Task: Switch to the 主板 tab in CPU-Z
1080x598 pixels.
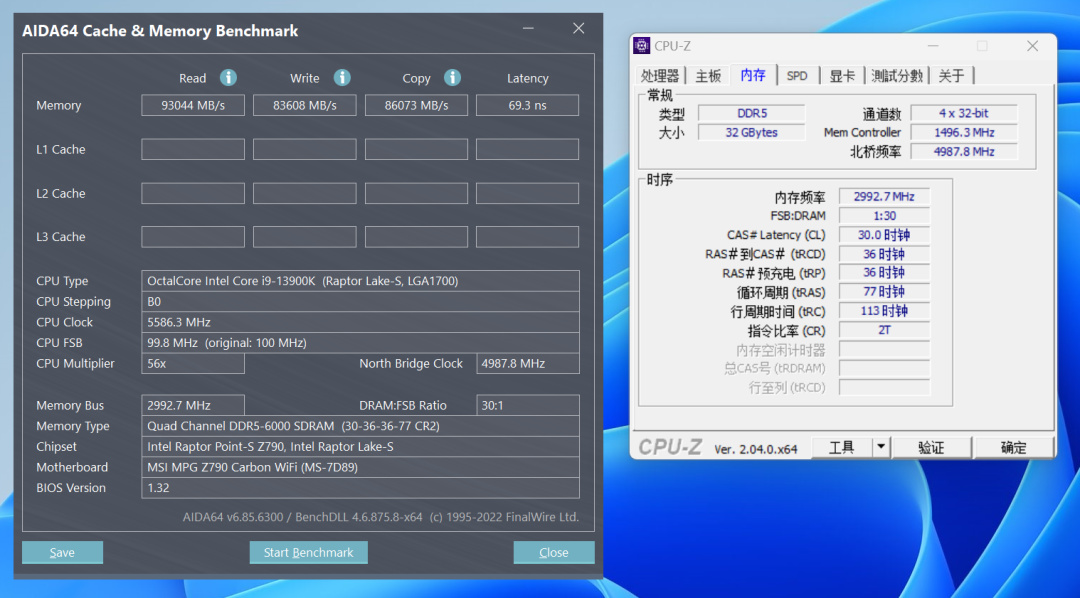Action: pyautogui.click(x=708, y=76)
